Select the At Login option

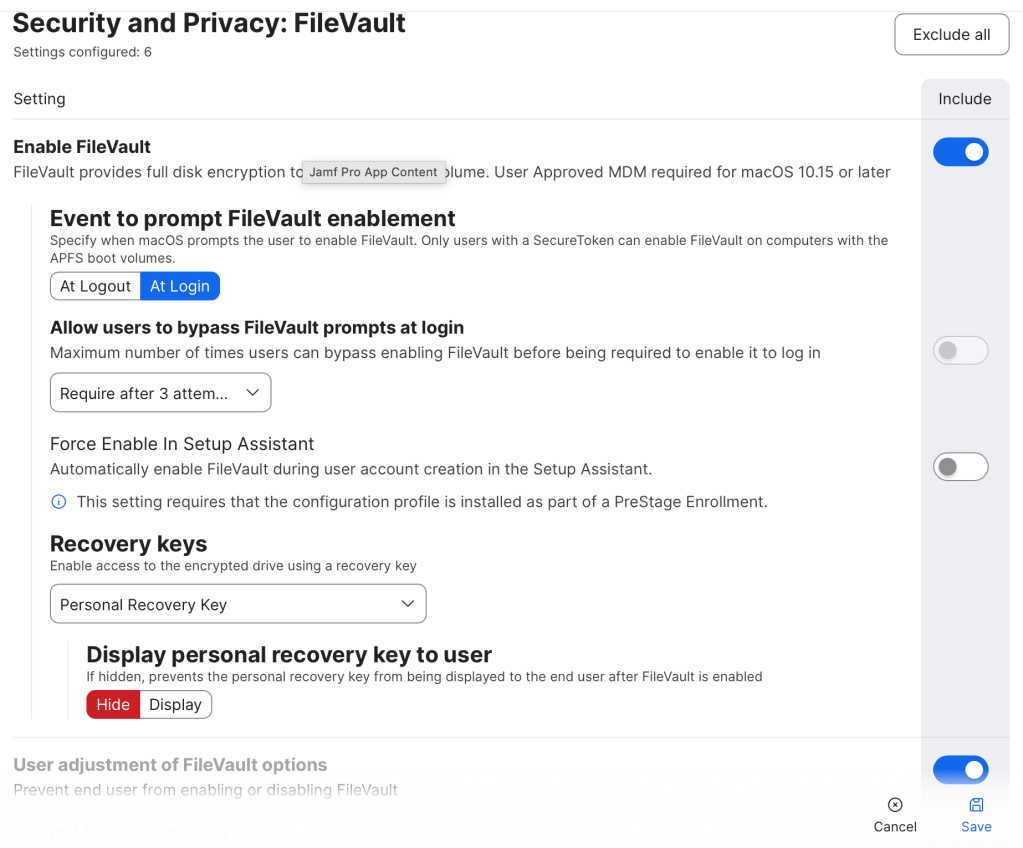point(180,286)
